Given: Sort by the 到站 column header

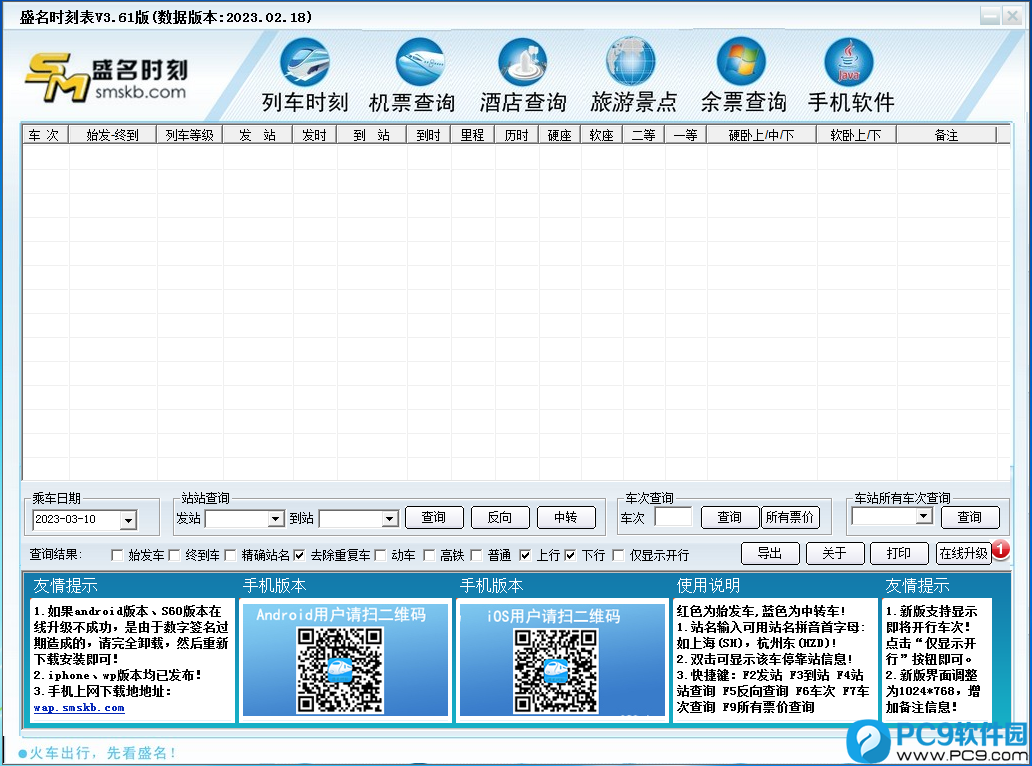Looking at the screenshot, I should (x=372, y=135).
